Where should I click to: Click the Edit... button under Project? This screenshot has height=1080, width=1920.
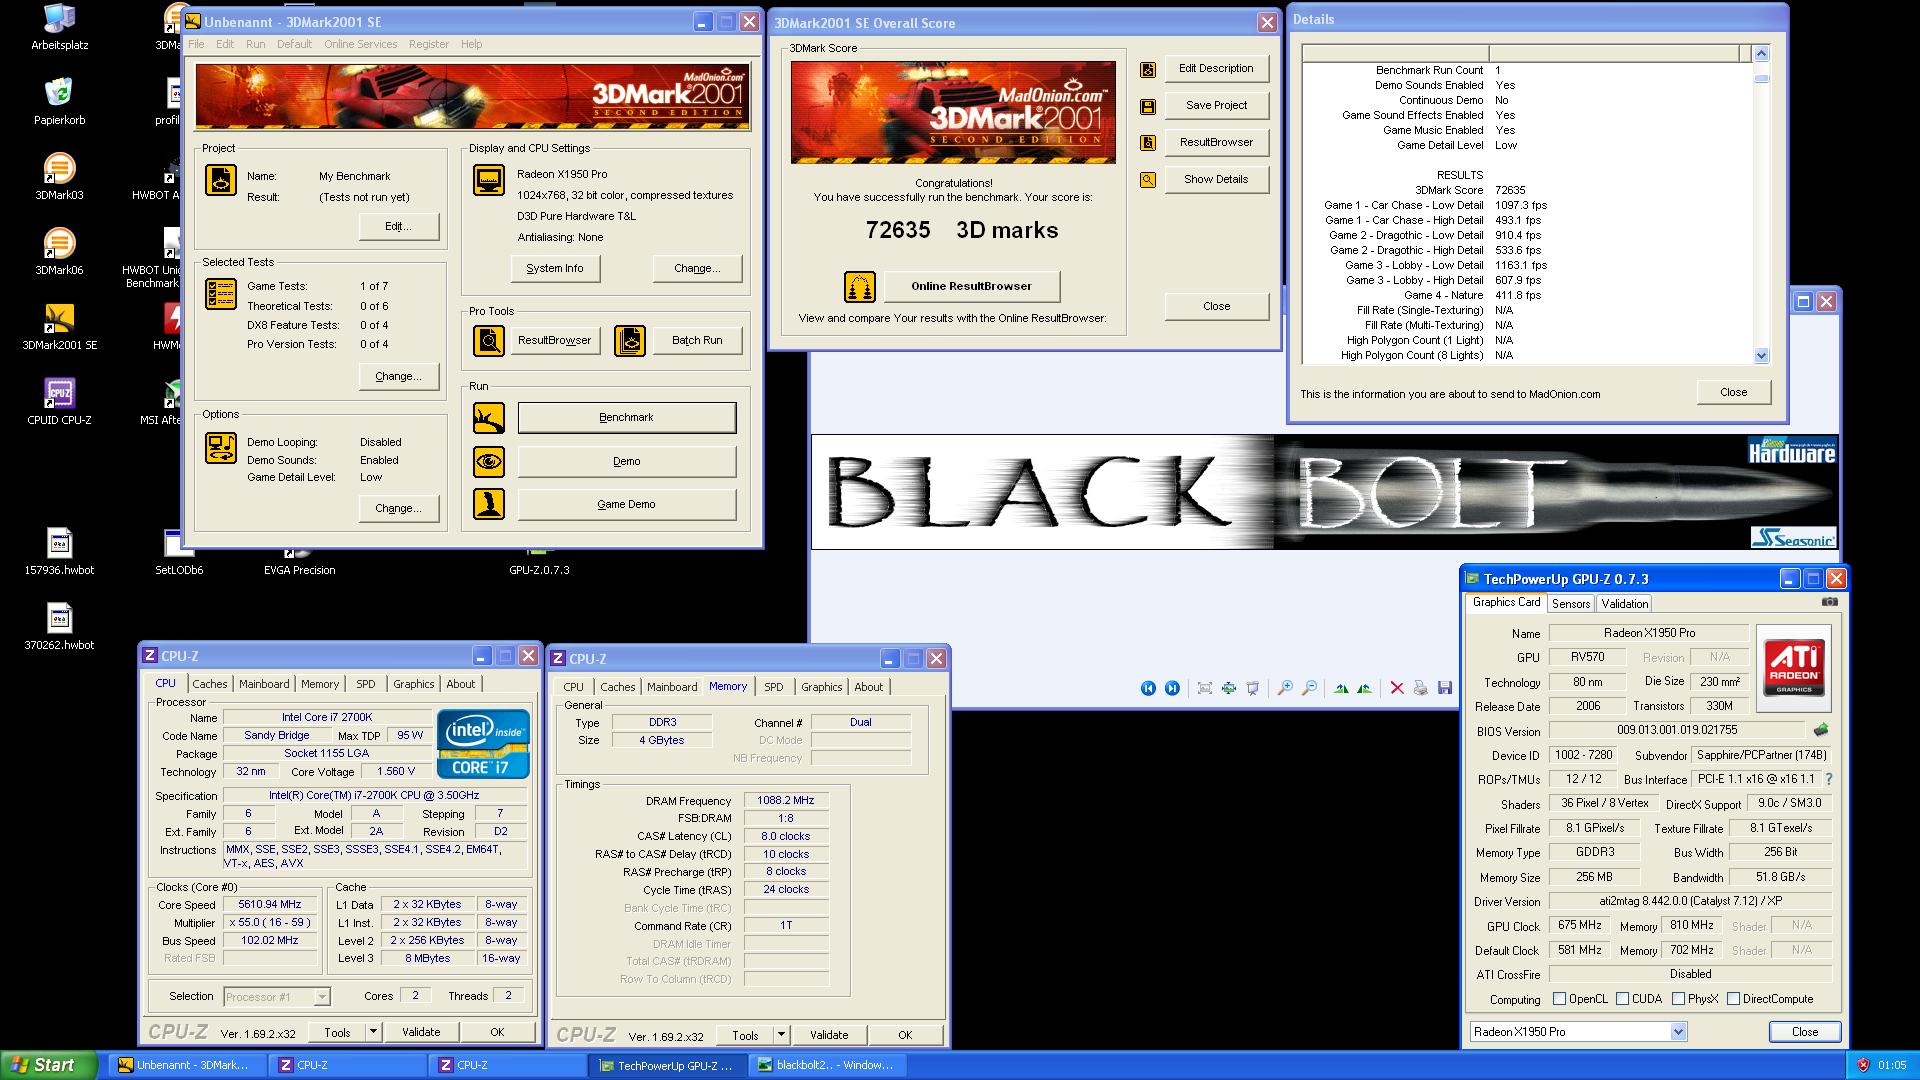398,226
